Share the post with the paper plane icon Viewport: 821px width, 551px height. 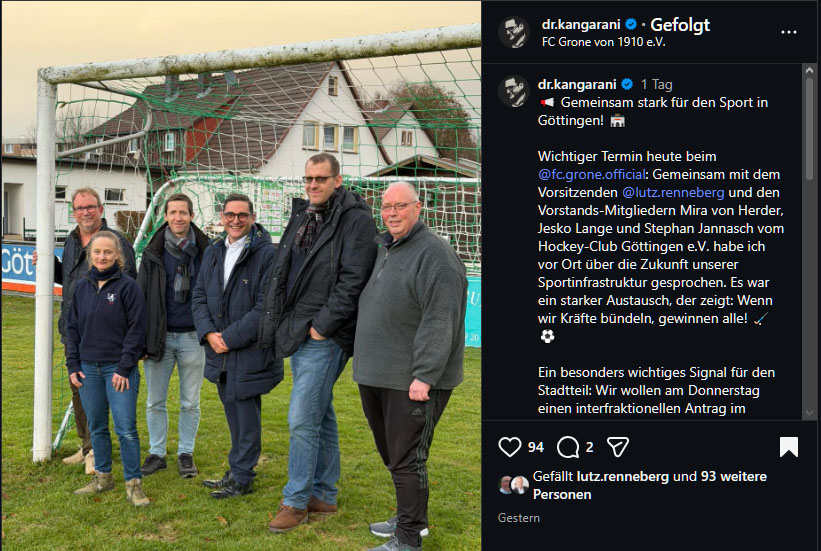pyautogui.click(x=618, y=447)
